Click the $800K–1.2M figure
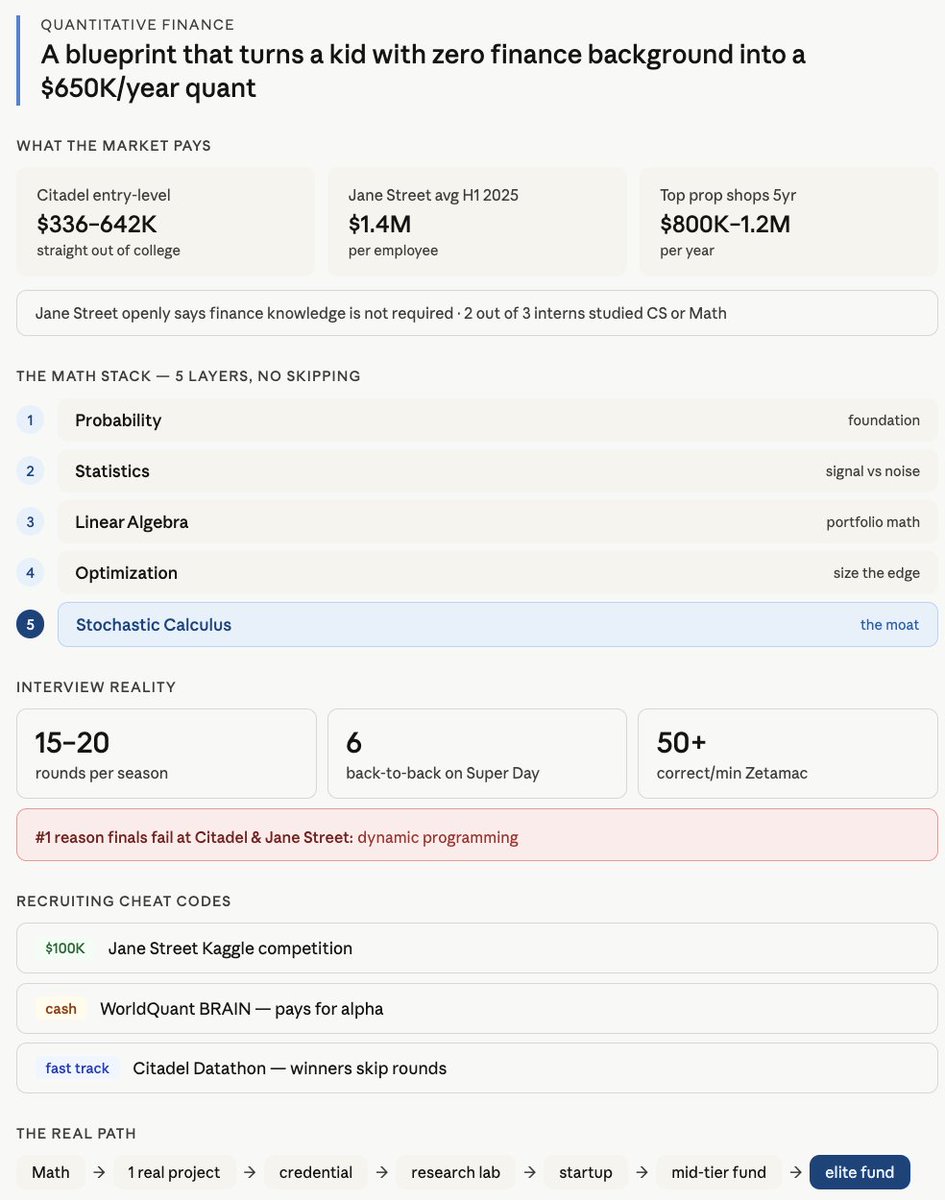Image resolution: width=945 pixels, height=1200 pixels. point(725,224)
